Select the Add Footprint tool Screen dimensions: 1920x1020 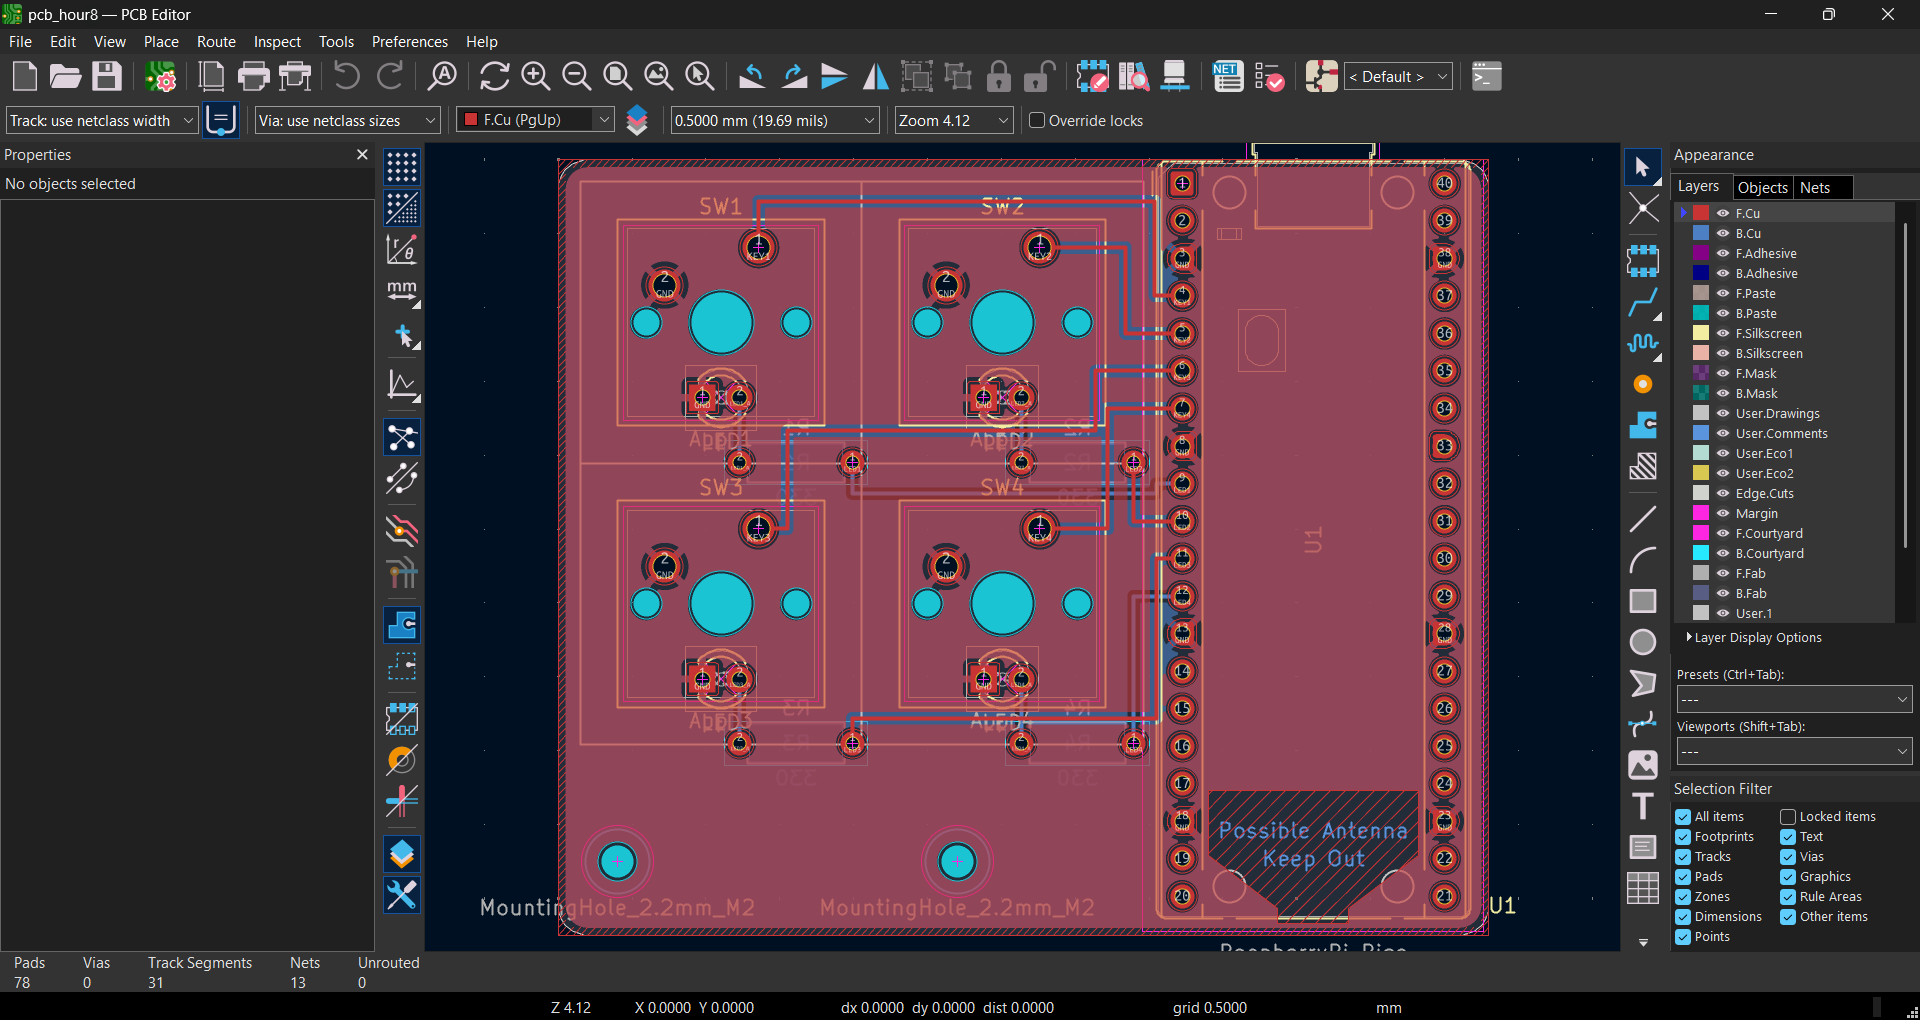tap(1643, 261)
